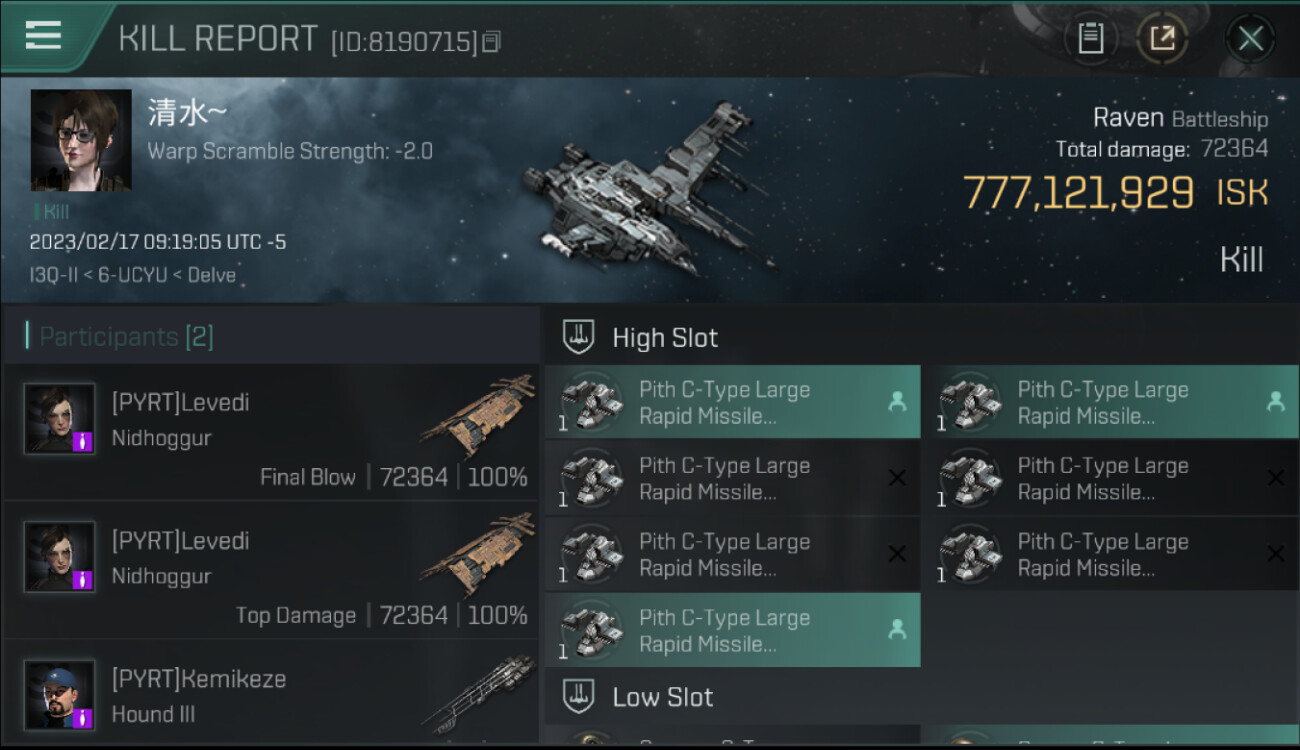Select Levedi's portrait in the Final Blow row
Image resolution: width=1300 pixels, height=750 pixels.
point(60,419)
